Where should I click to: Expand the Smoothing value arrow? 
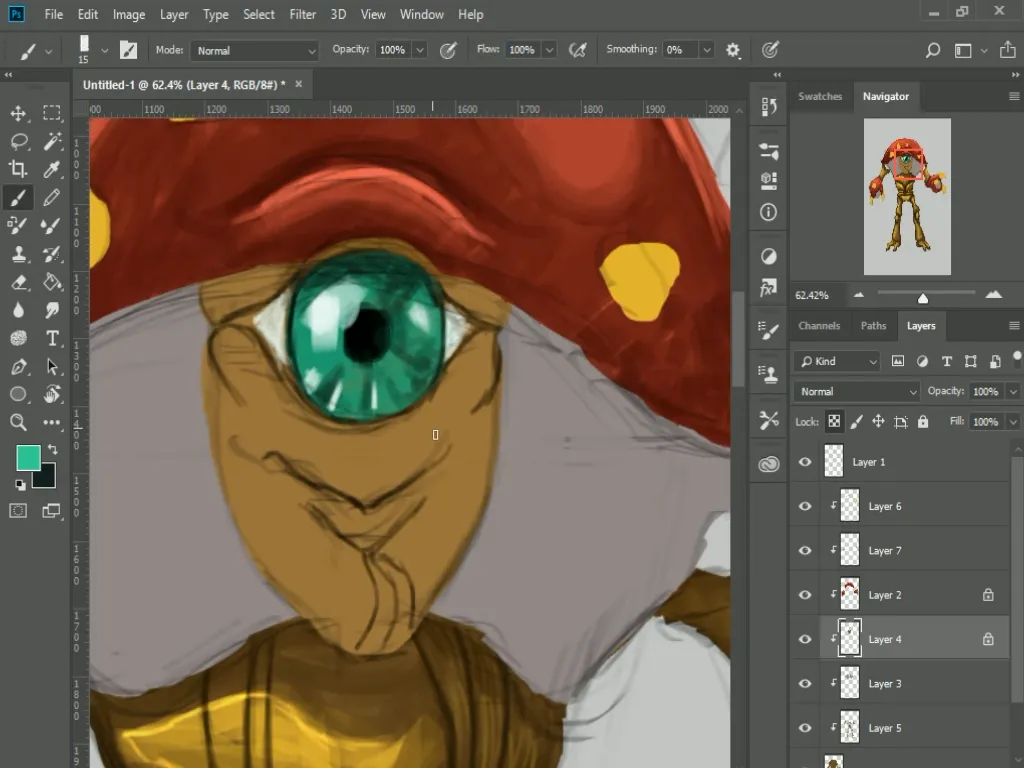pyautogui.click(x=706, y=50)
